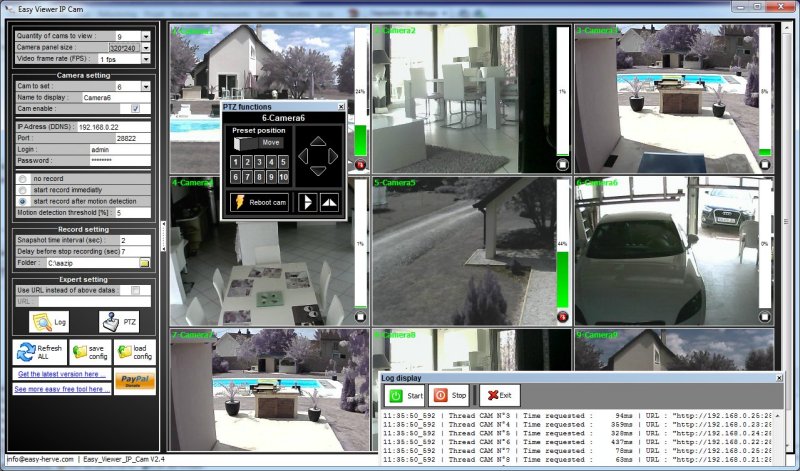
Task: Open Video frame rate FPS dropdown
Action: click(x=146, y=59)
